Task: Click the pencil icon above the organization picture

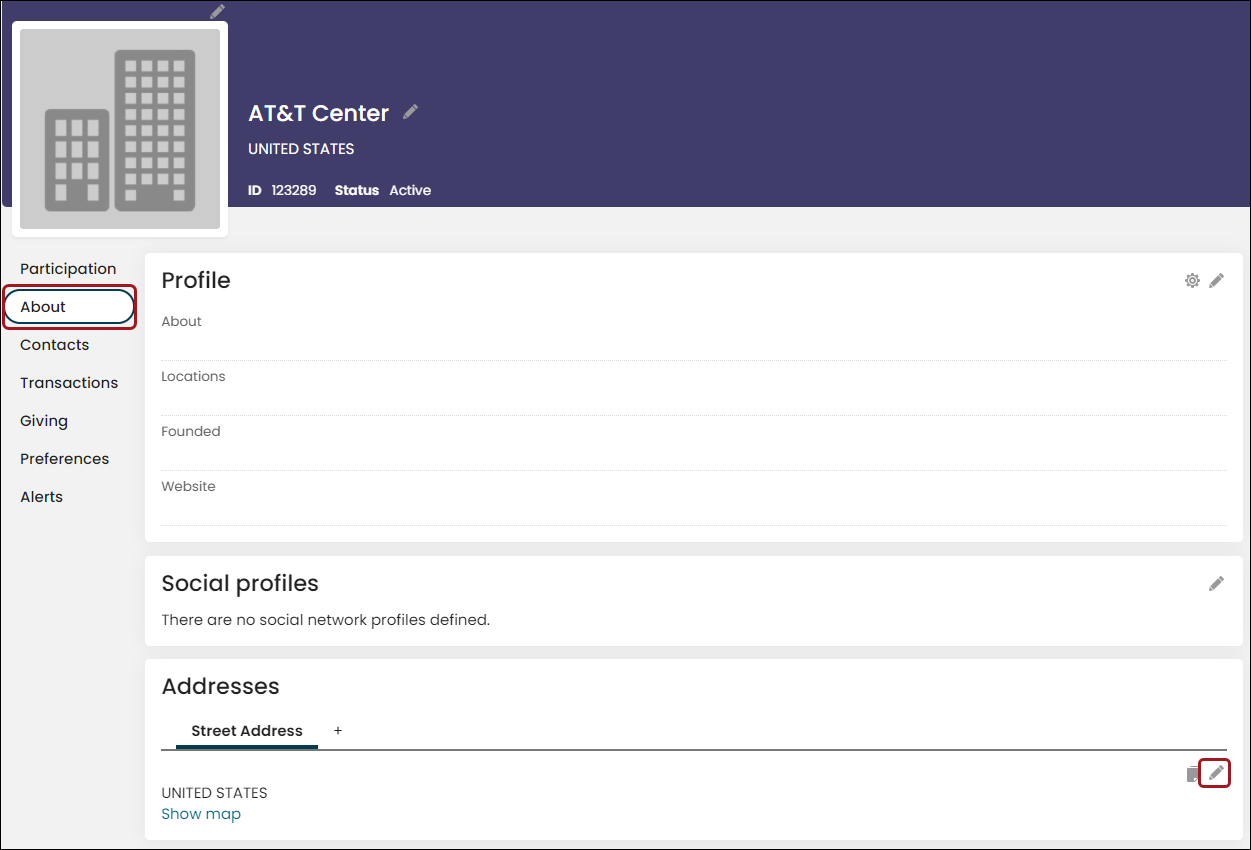Action: coord(217,12)
